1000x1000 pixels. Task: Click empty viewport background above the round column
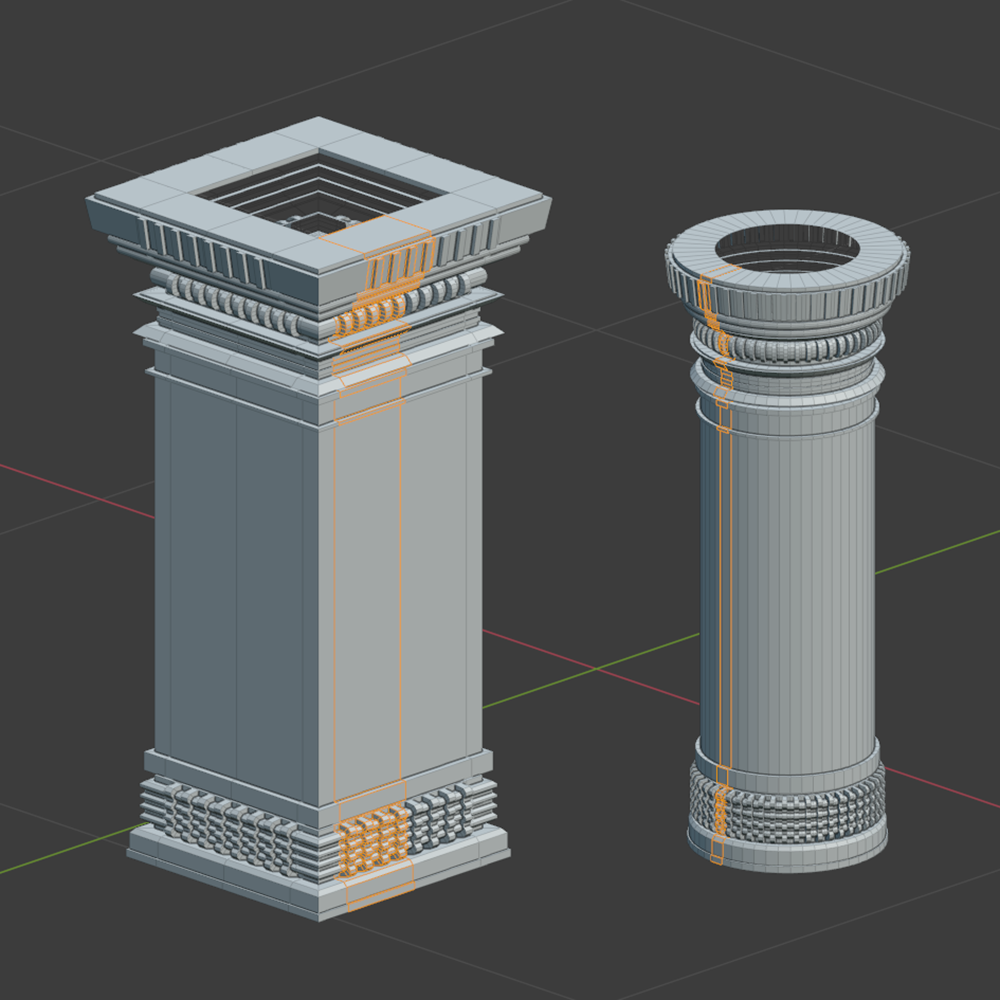pos(780,110)
